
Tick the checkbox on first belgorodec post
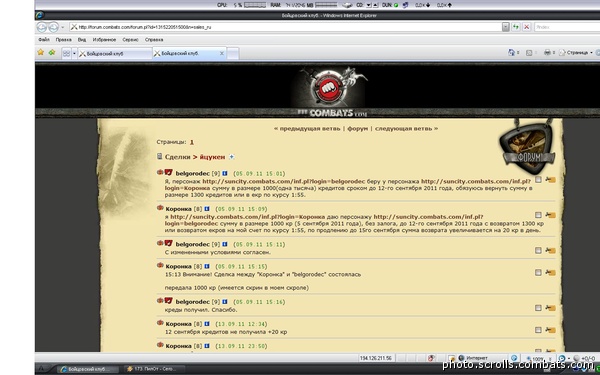point(538,179)
